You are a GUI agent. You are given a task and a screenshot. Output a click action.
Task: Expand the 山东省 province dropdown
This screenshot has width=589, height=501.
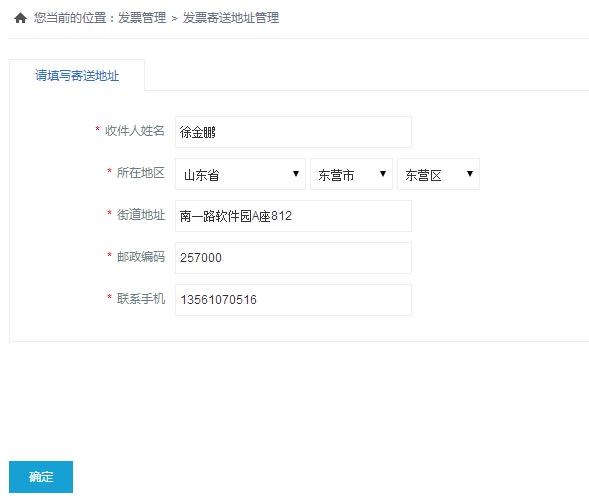(x=240, y=174)
